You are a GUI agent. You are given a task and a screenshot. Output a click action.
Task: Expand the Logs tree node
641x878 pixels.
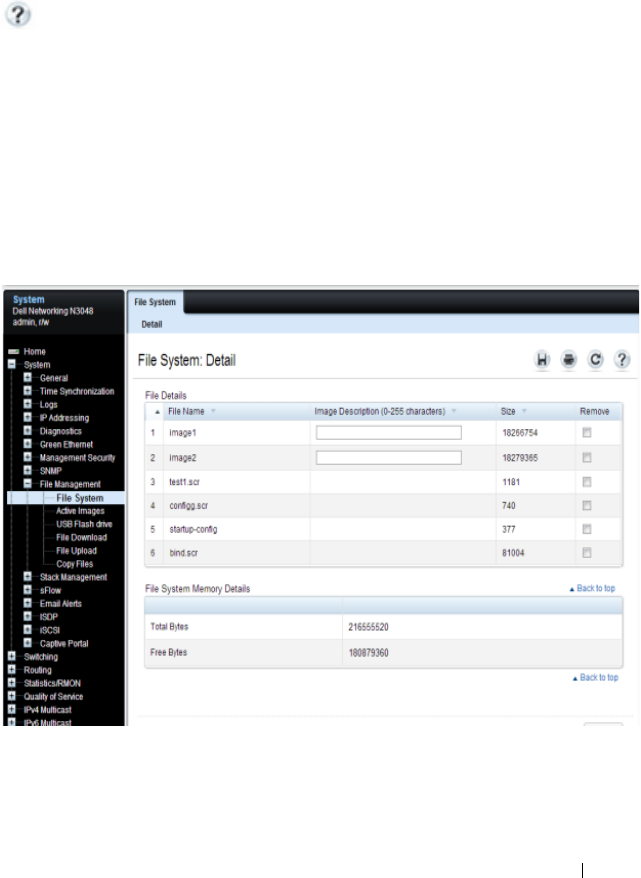pyautogui.click(x=27, y=404)
